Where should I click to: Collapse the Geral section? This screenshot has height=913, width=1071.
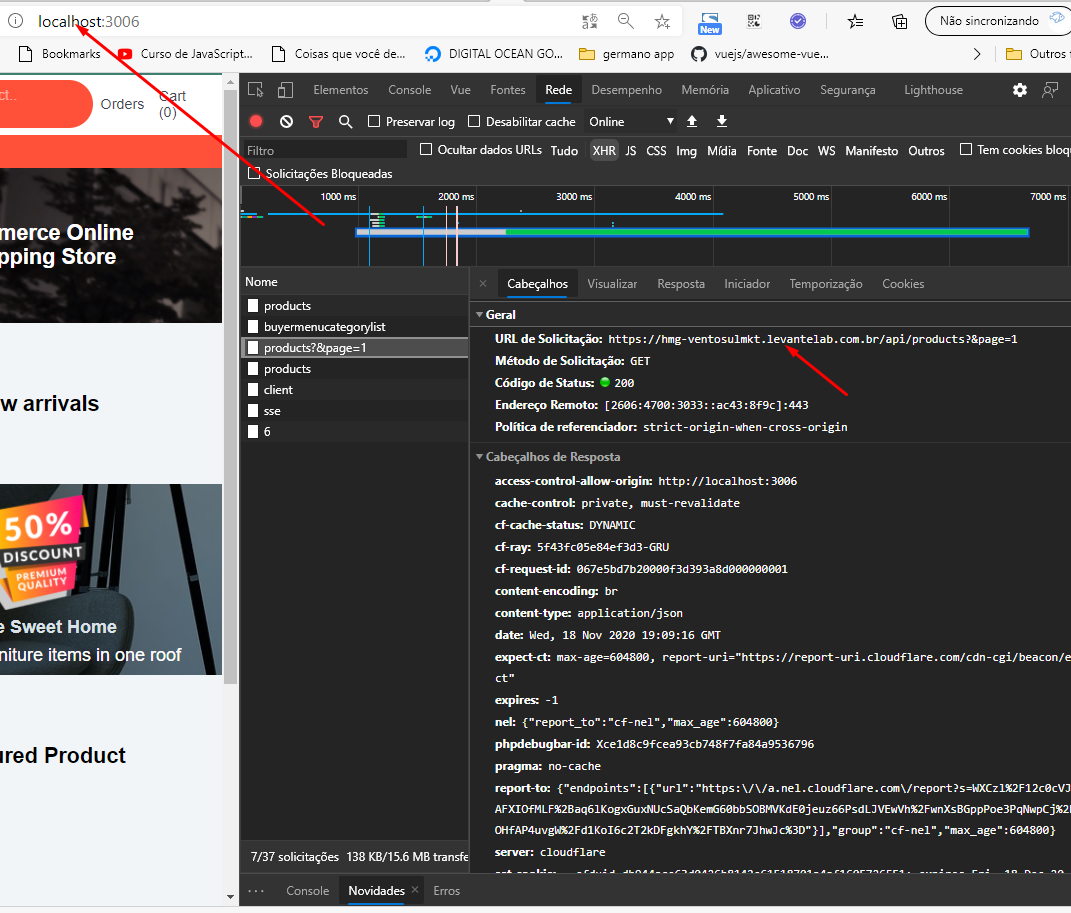tap(480, 313)
